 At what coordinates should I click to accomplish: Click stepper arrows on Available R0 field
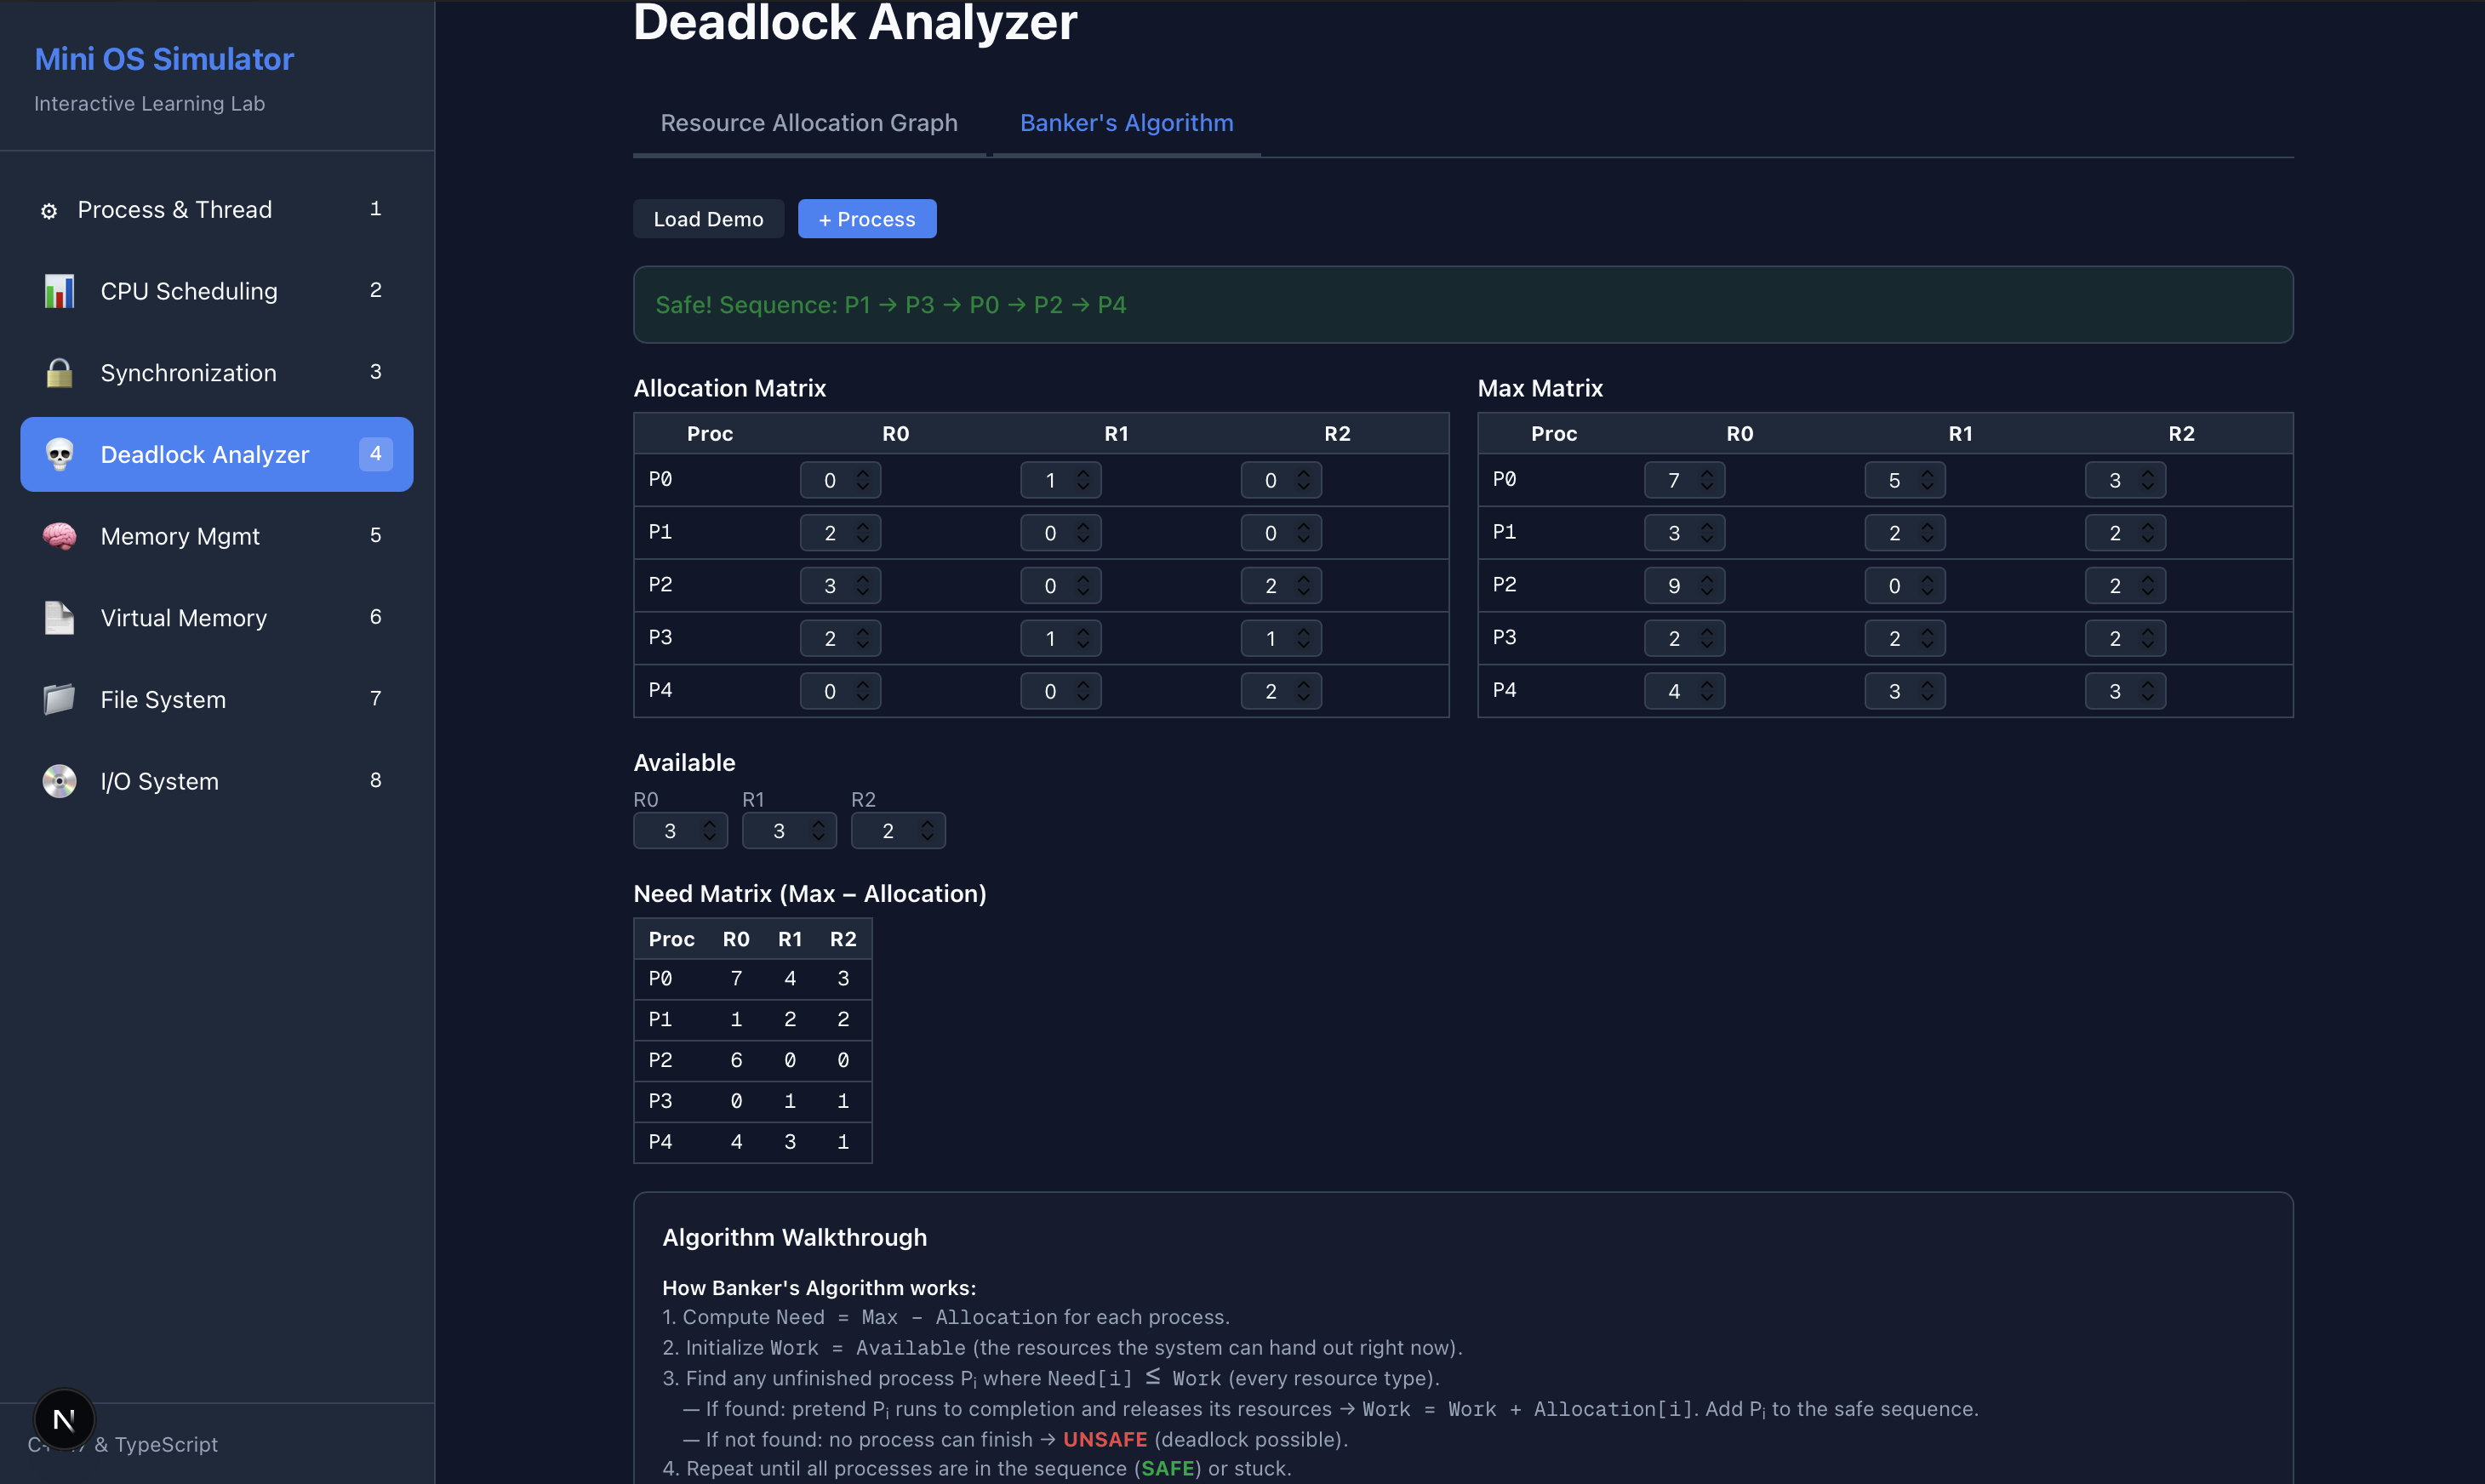[x=709, y=831]
